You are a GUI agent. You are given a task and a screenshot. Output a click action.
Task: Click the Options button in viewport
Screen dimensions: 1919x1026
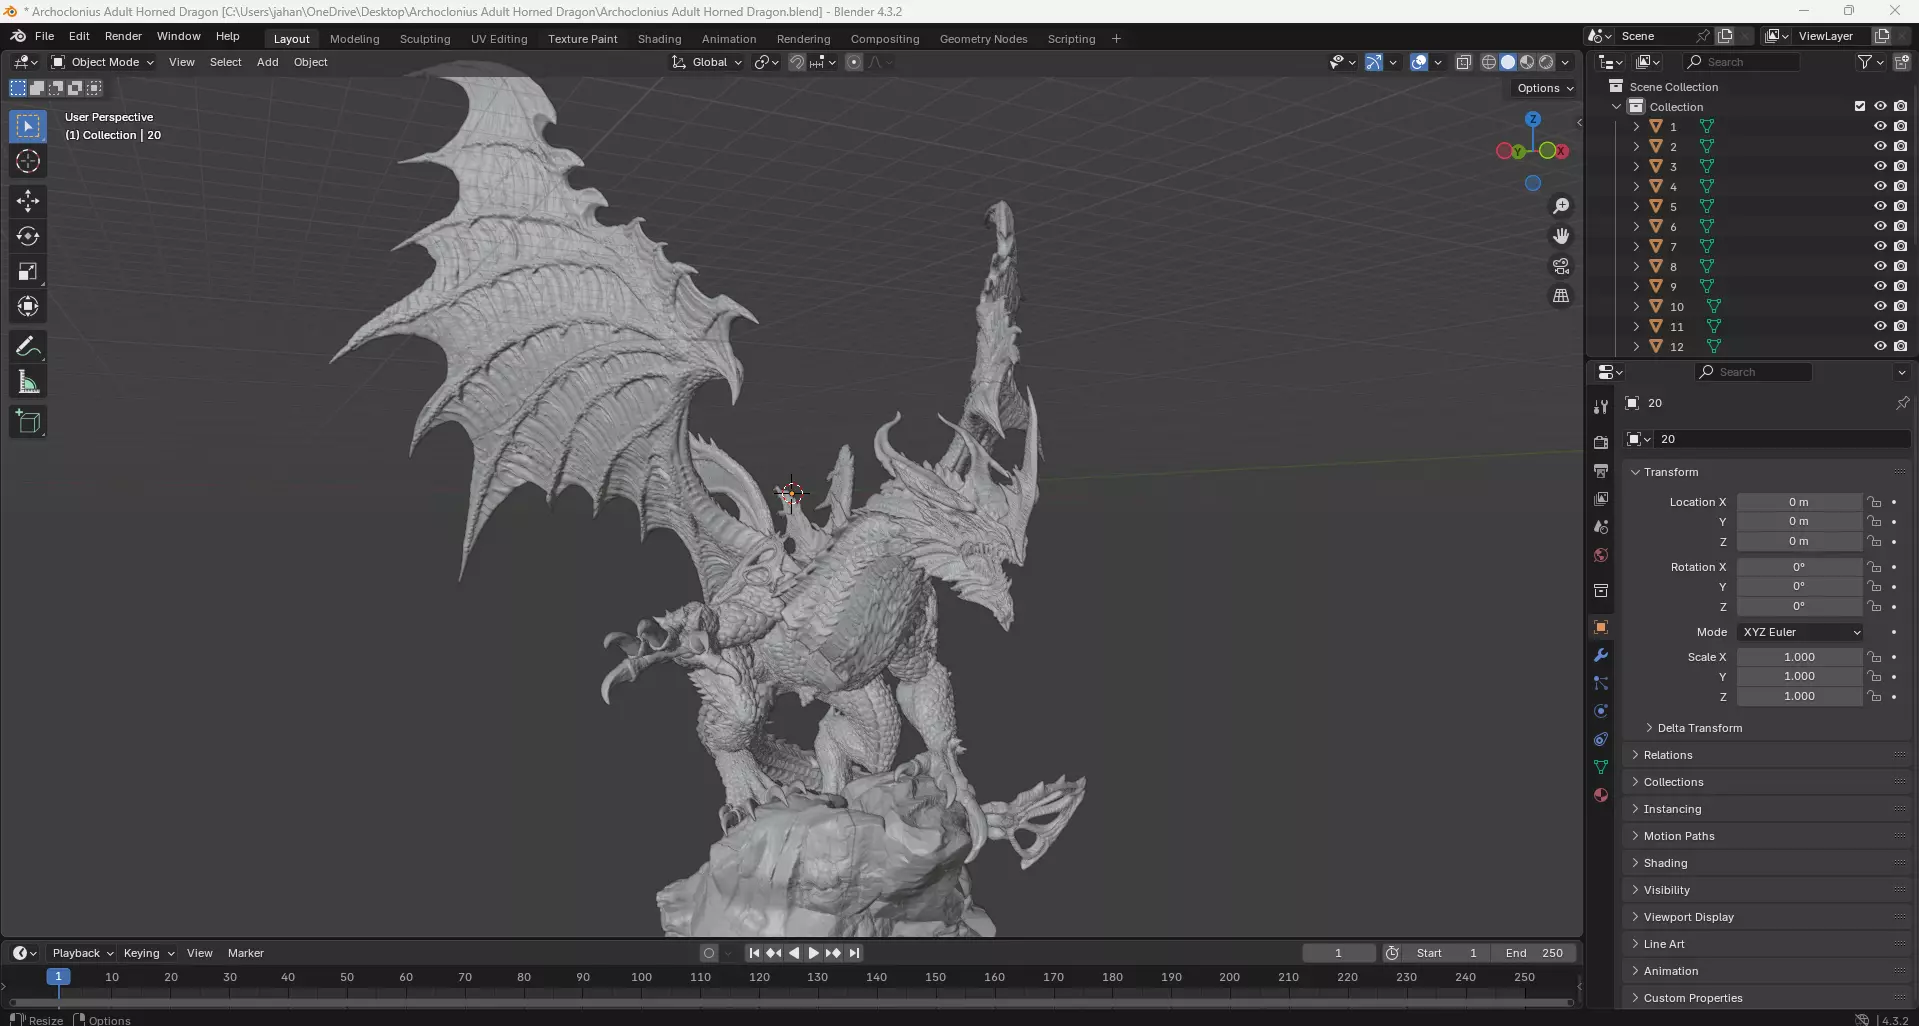(x=1545, y=88)
